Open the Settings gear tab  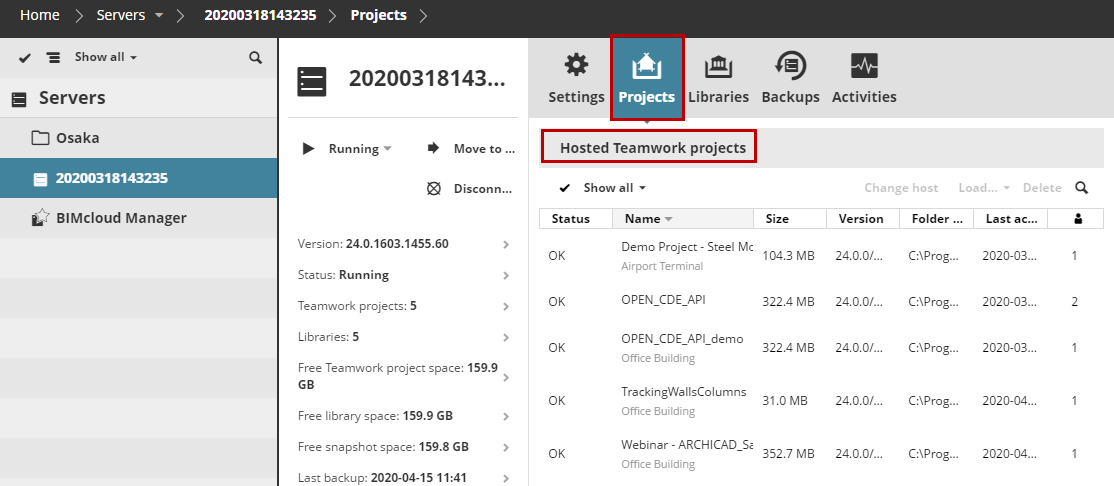tap(576, 78)
